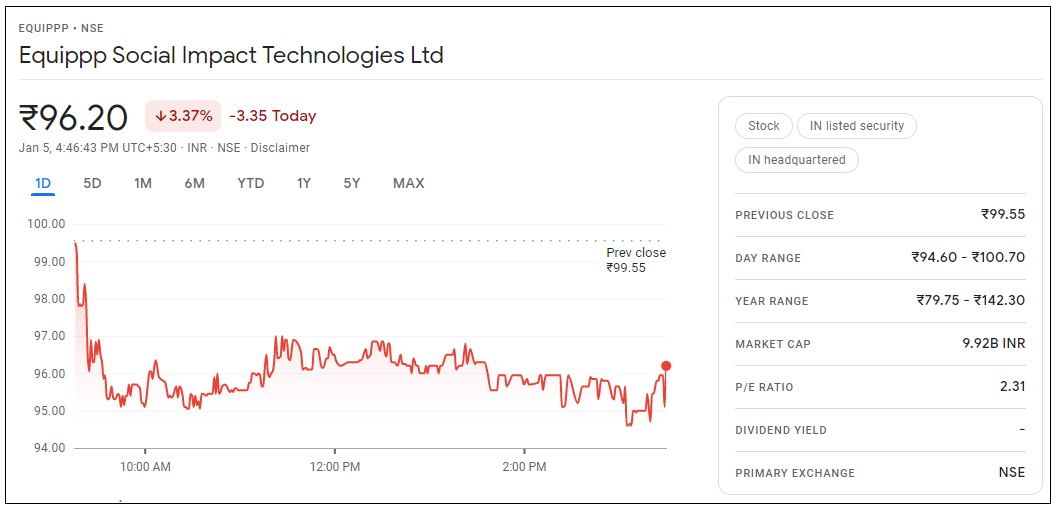Click the 94.00 y-axis label
This screenshot has width=1058, height=508.
(47, 448)
